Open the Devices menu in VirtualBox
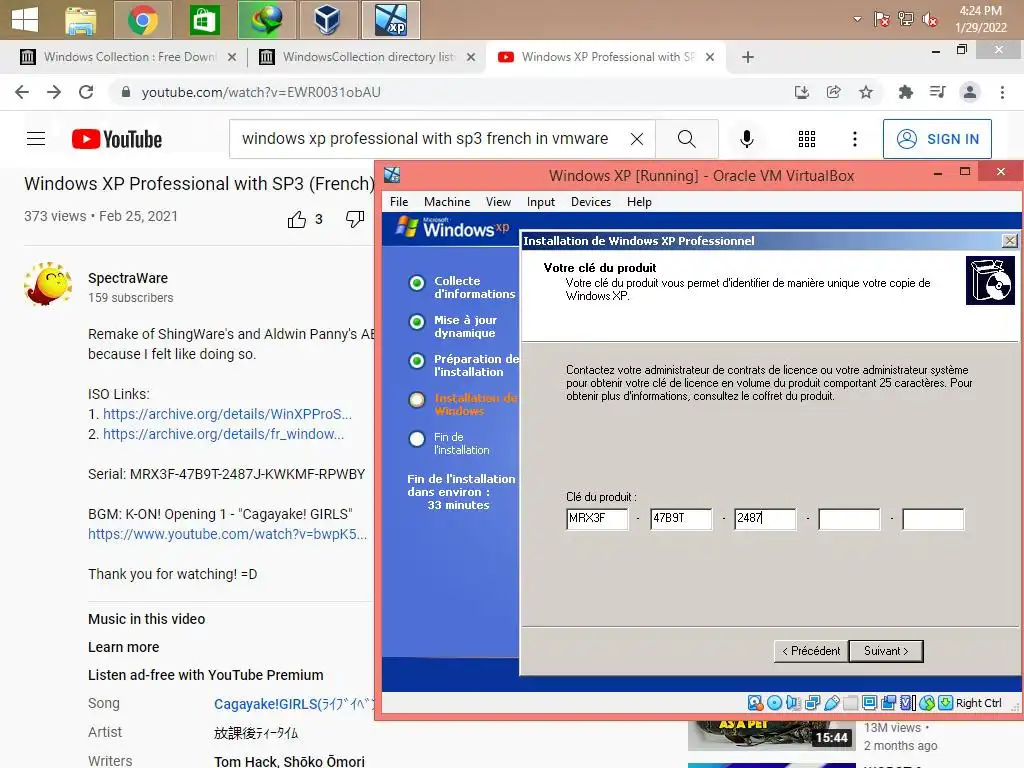The width and height of the screenshot is (1024, 768). 591,202
